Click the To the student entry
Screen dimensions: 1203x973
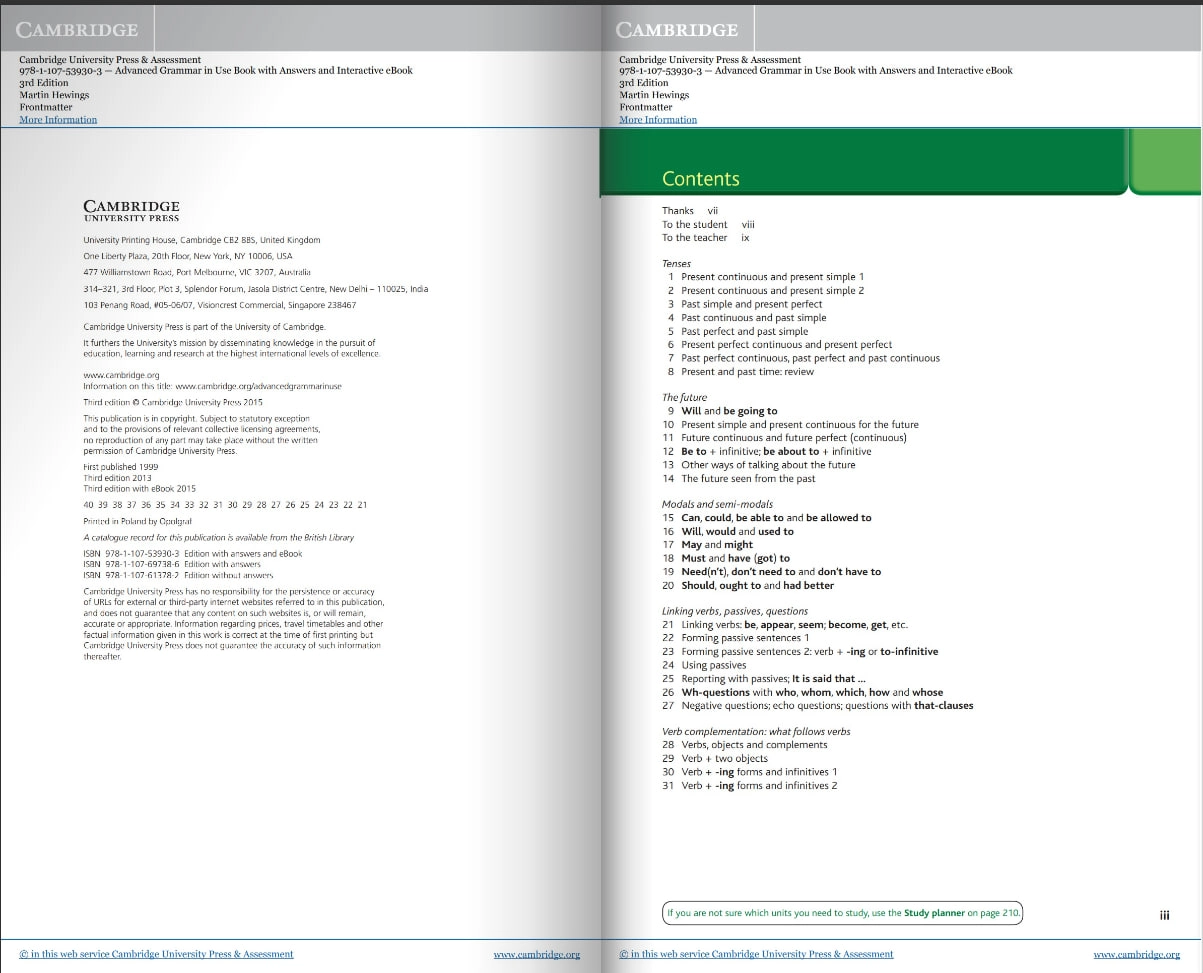694,224
